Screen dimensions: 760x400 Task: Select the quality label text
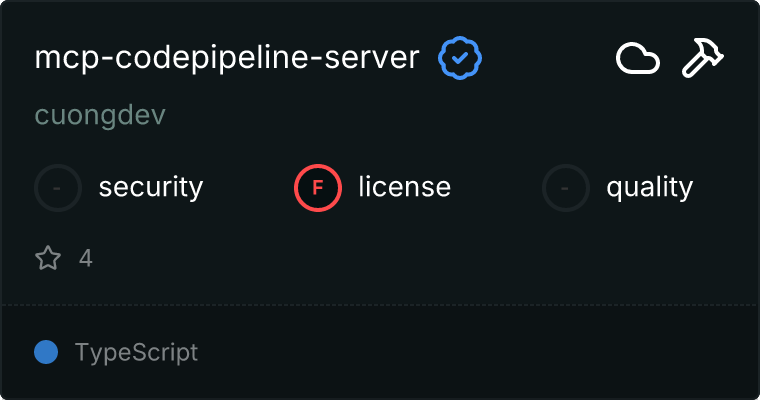[x=649, y=187]
